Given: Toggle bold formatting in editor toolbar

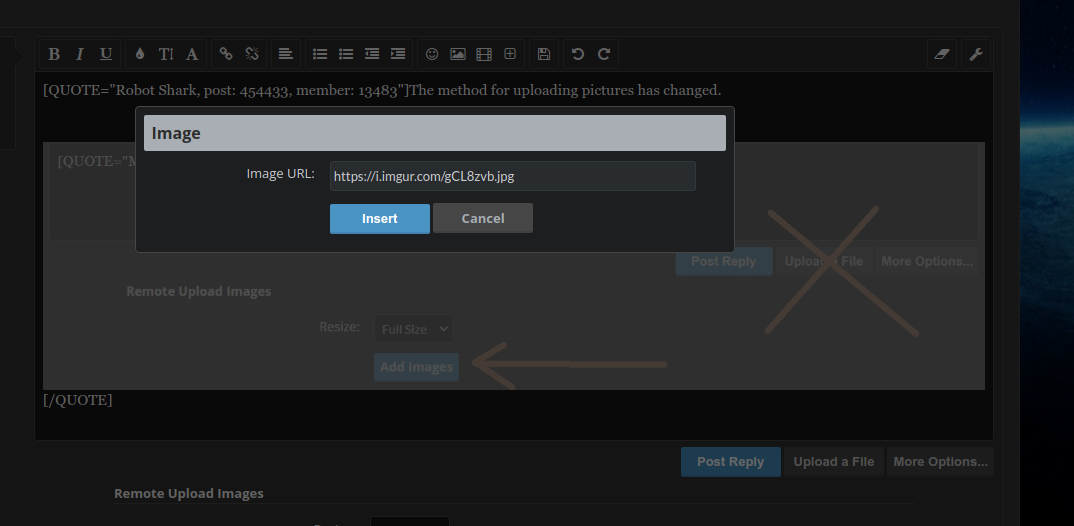Looking at the screenshot, I should point(54,54).
